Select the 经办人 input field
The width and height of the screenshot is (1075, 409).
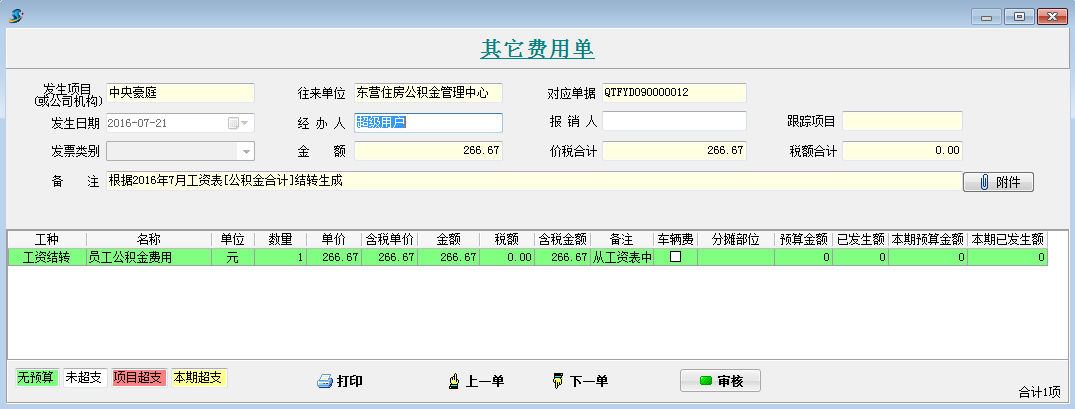[x=427, y=122]
